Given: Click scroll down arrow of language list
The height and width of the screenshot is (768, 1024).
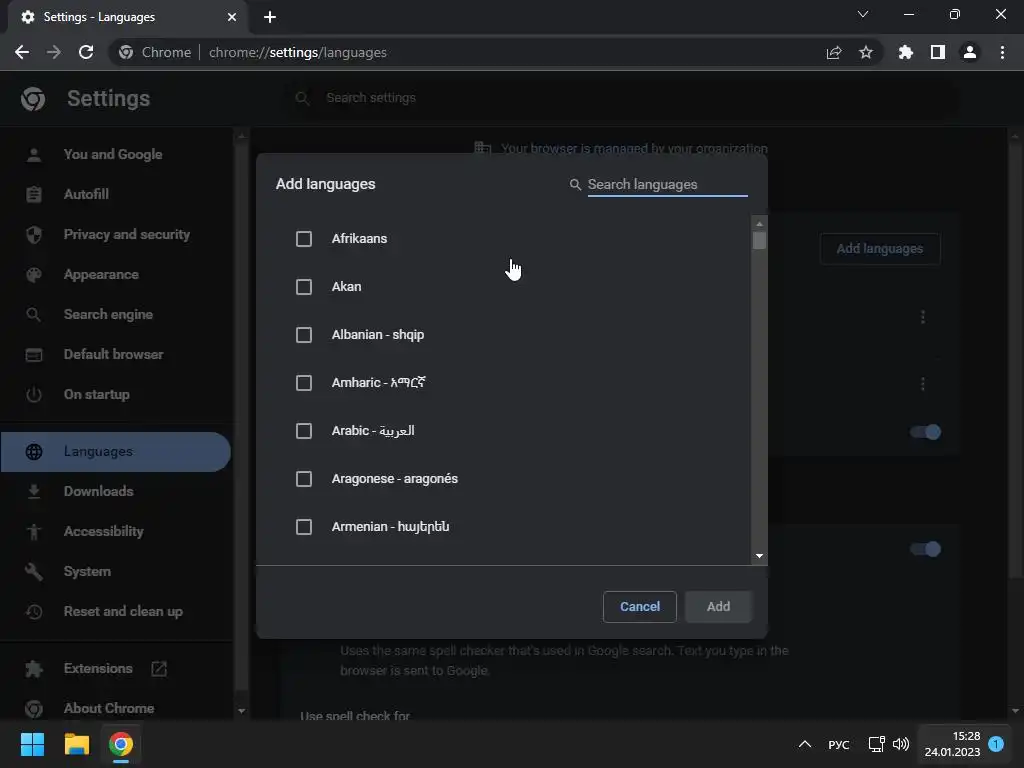Looking at the screenshot, I should tap(759, 556).
